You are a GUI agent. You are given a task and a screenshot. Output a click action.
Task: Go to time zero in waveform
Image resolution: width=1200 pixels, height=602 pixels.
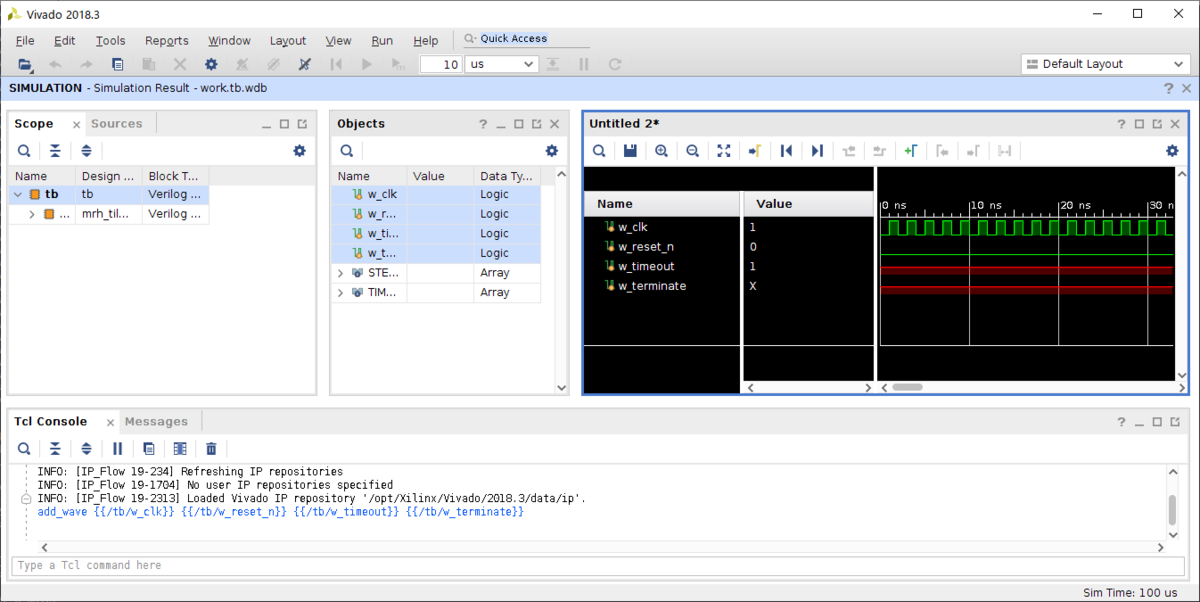coord(786,151)
